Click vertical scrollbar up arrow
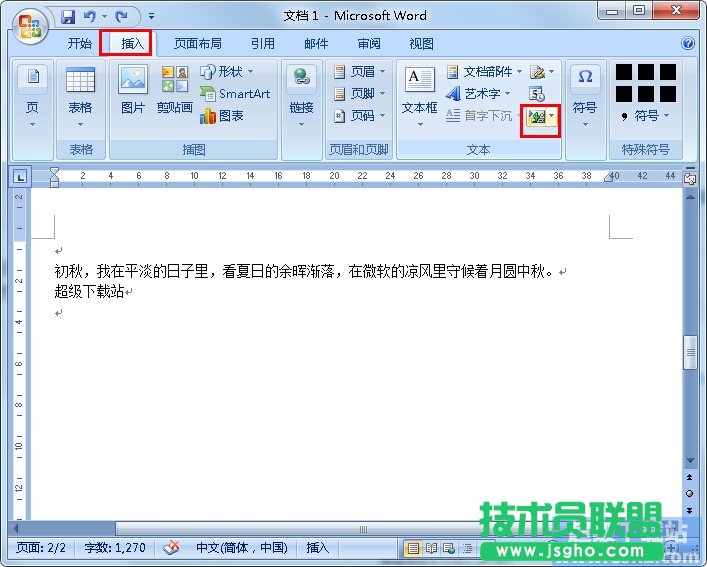707x567 pixels. pyautogui.click(x=690, y=197)
